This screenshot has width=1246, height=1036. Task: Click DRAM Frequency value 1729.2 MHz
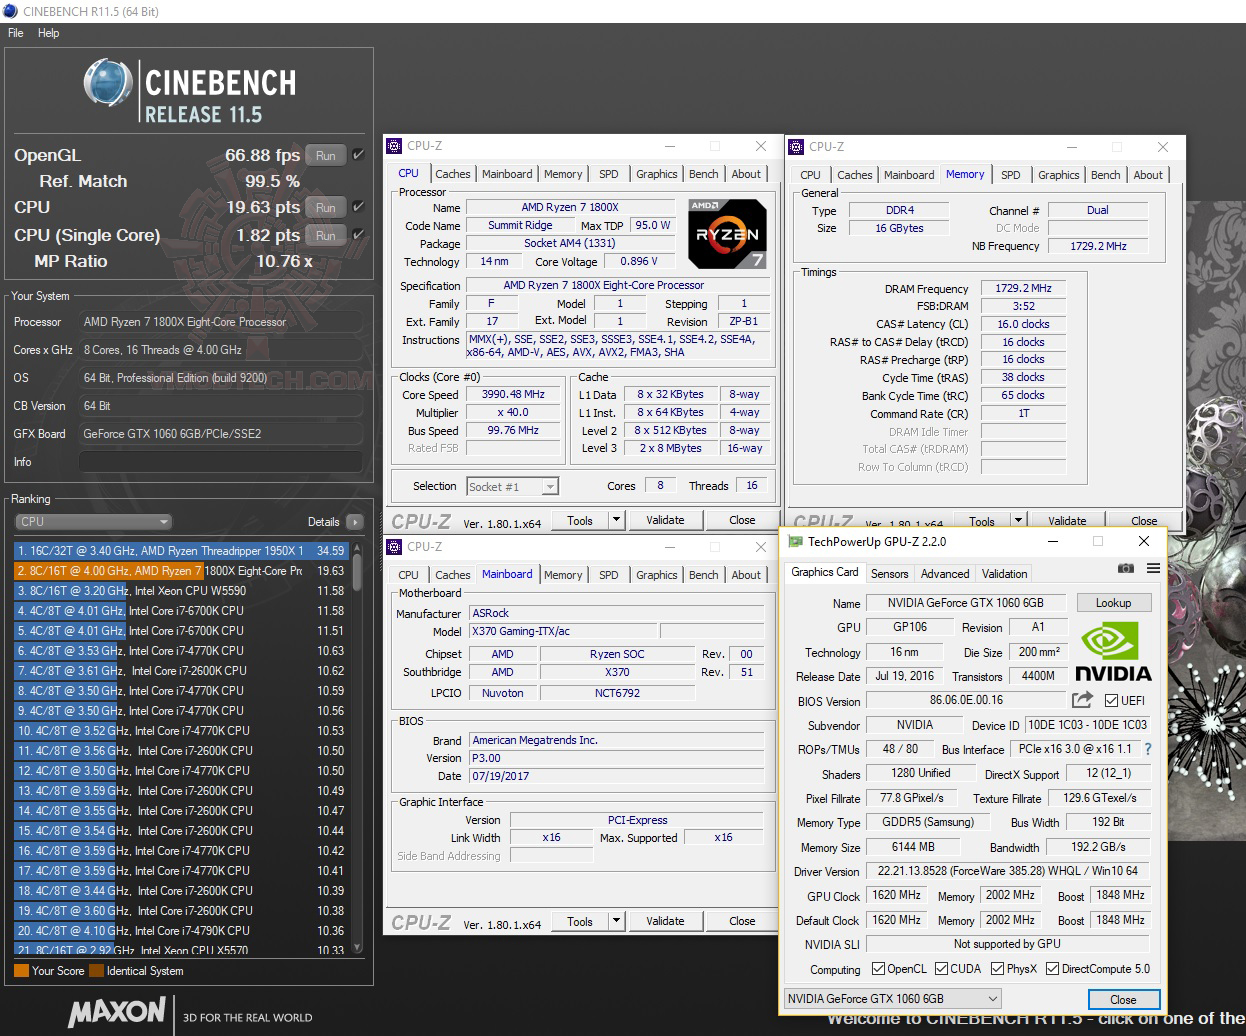1023,288
